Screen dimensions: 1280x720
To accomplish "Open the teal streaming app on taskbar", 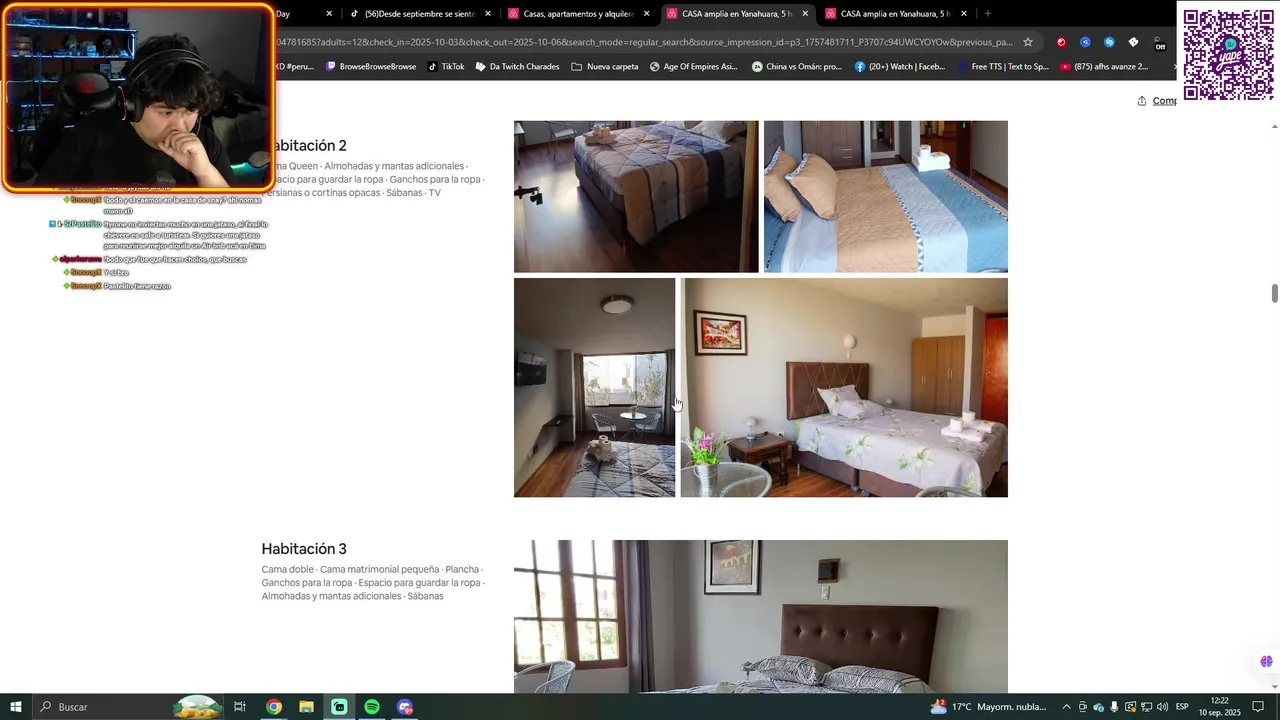I will coord(339,707).
